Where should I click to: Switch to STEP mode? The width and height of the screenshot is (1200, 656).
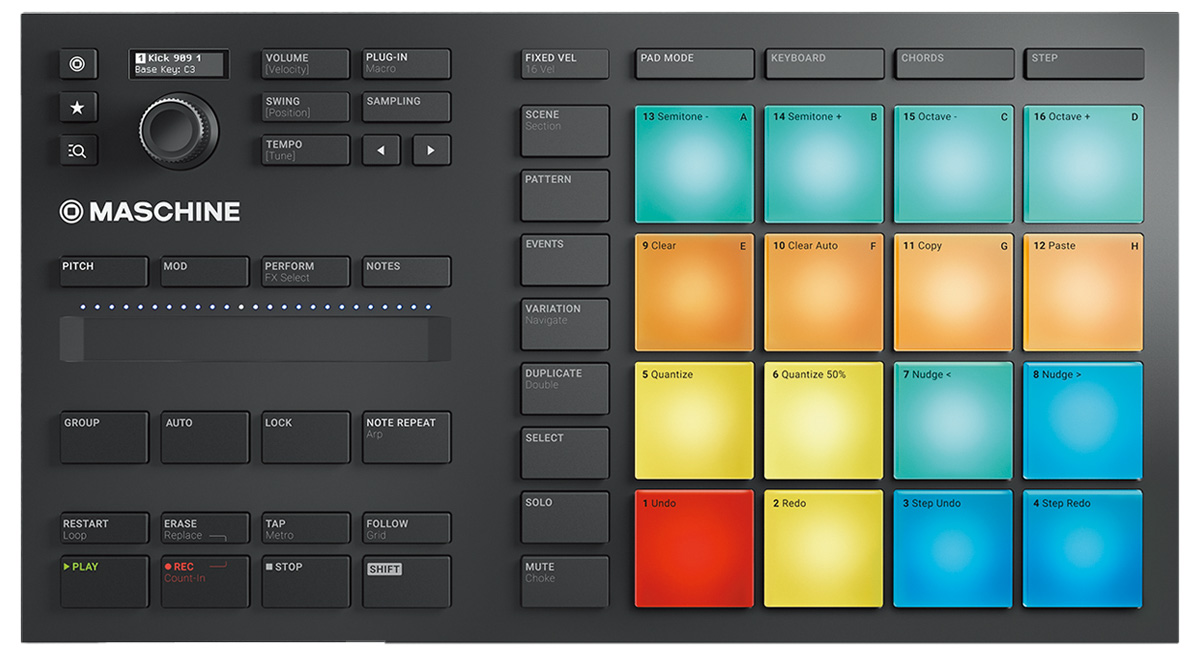[x=1084, y=64]
